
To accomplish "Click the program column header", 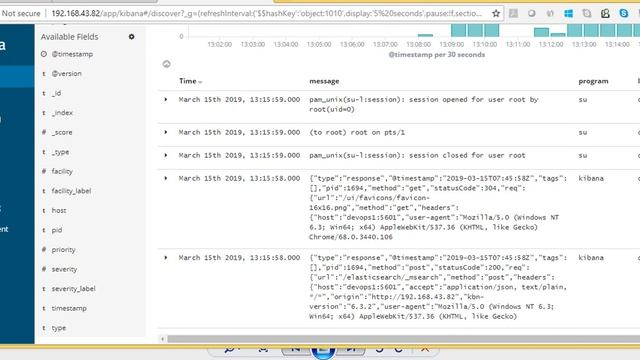I will (x=593, y=81).
